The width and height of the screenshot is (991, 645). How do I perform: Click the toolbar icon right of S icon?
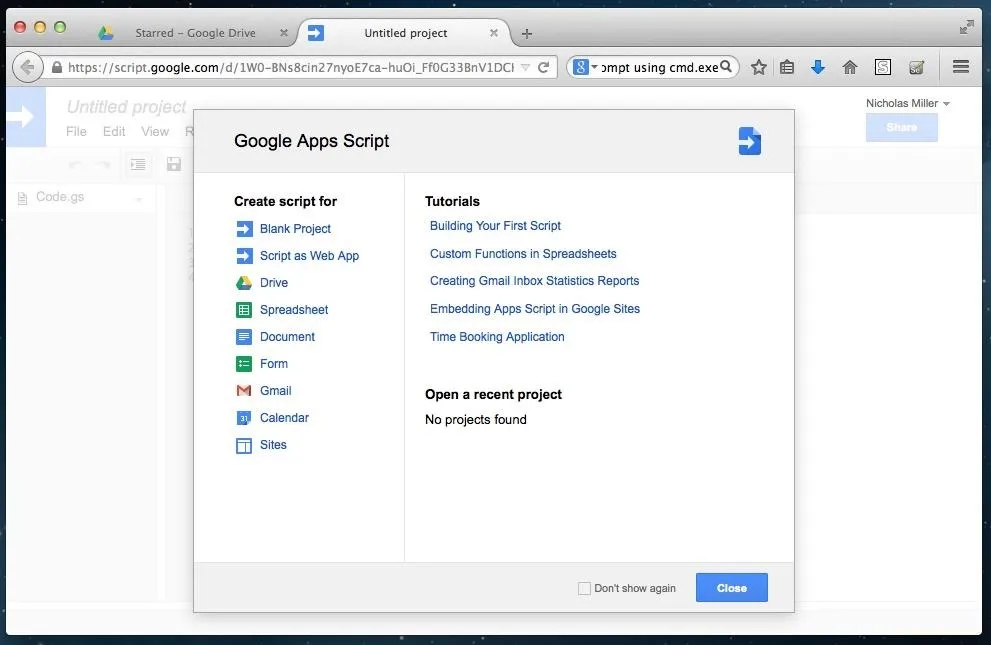pyautogui.click(x=916, y=67)
